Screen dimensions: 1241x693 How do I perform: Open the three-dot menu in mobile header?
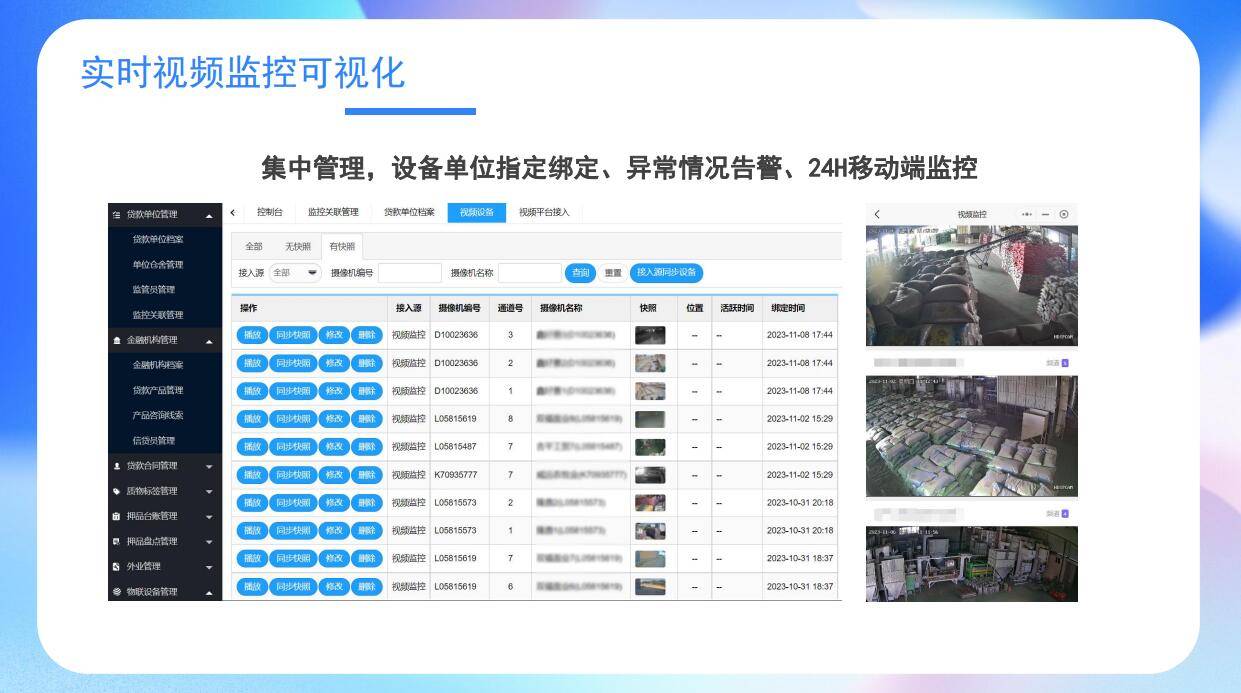point(1027,214)
